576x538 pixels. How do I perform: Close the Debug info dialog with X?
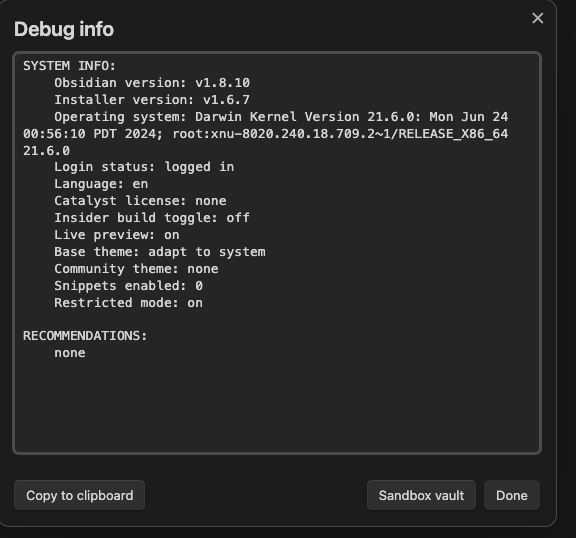(537, 18)
